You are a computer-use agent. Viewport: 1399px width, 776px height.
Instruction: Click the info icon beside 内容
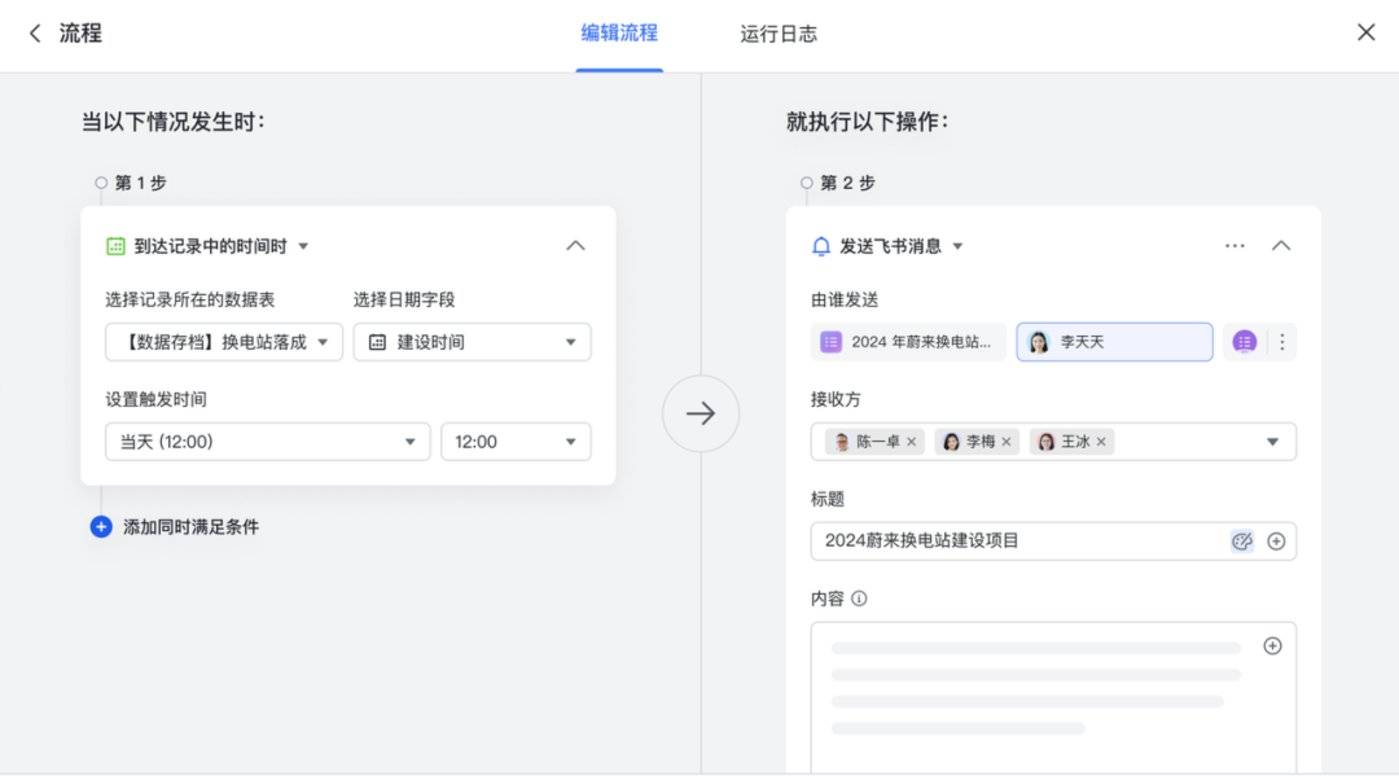click(x=859, y=599)
